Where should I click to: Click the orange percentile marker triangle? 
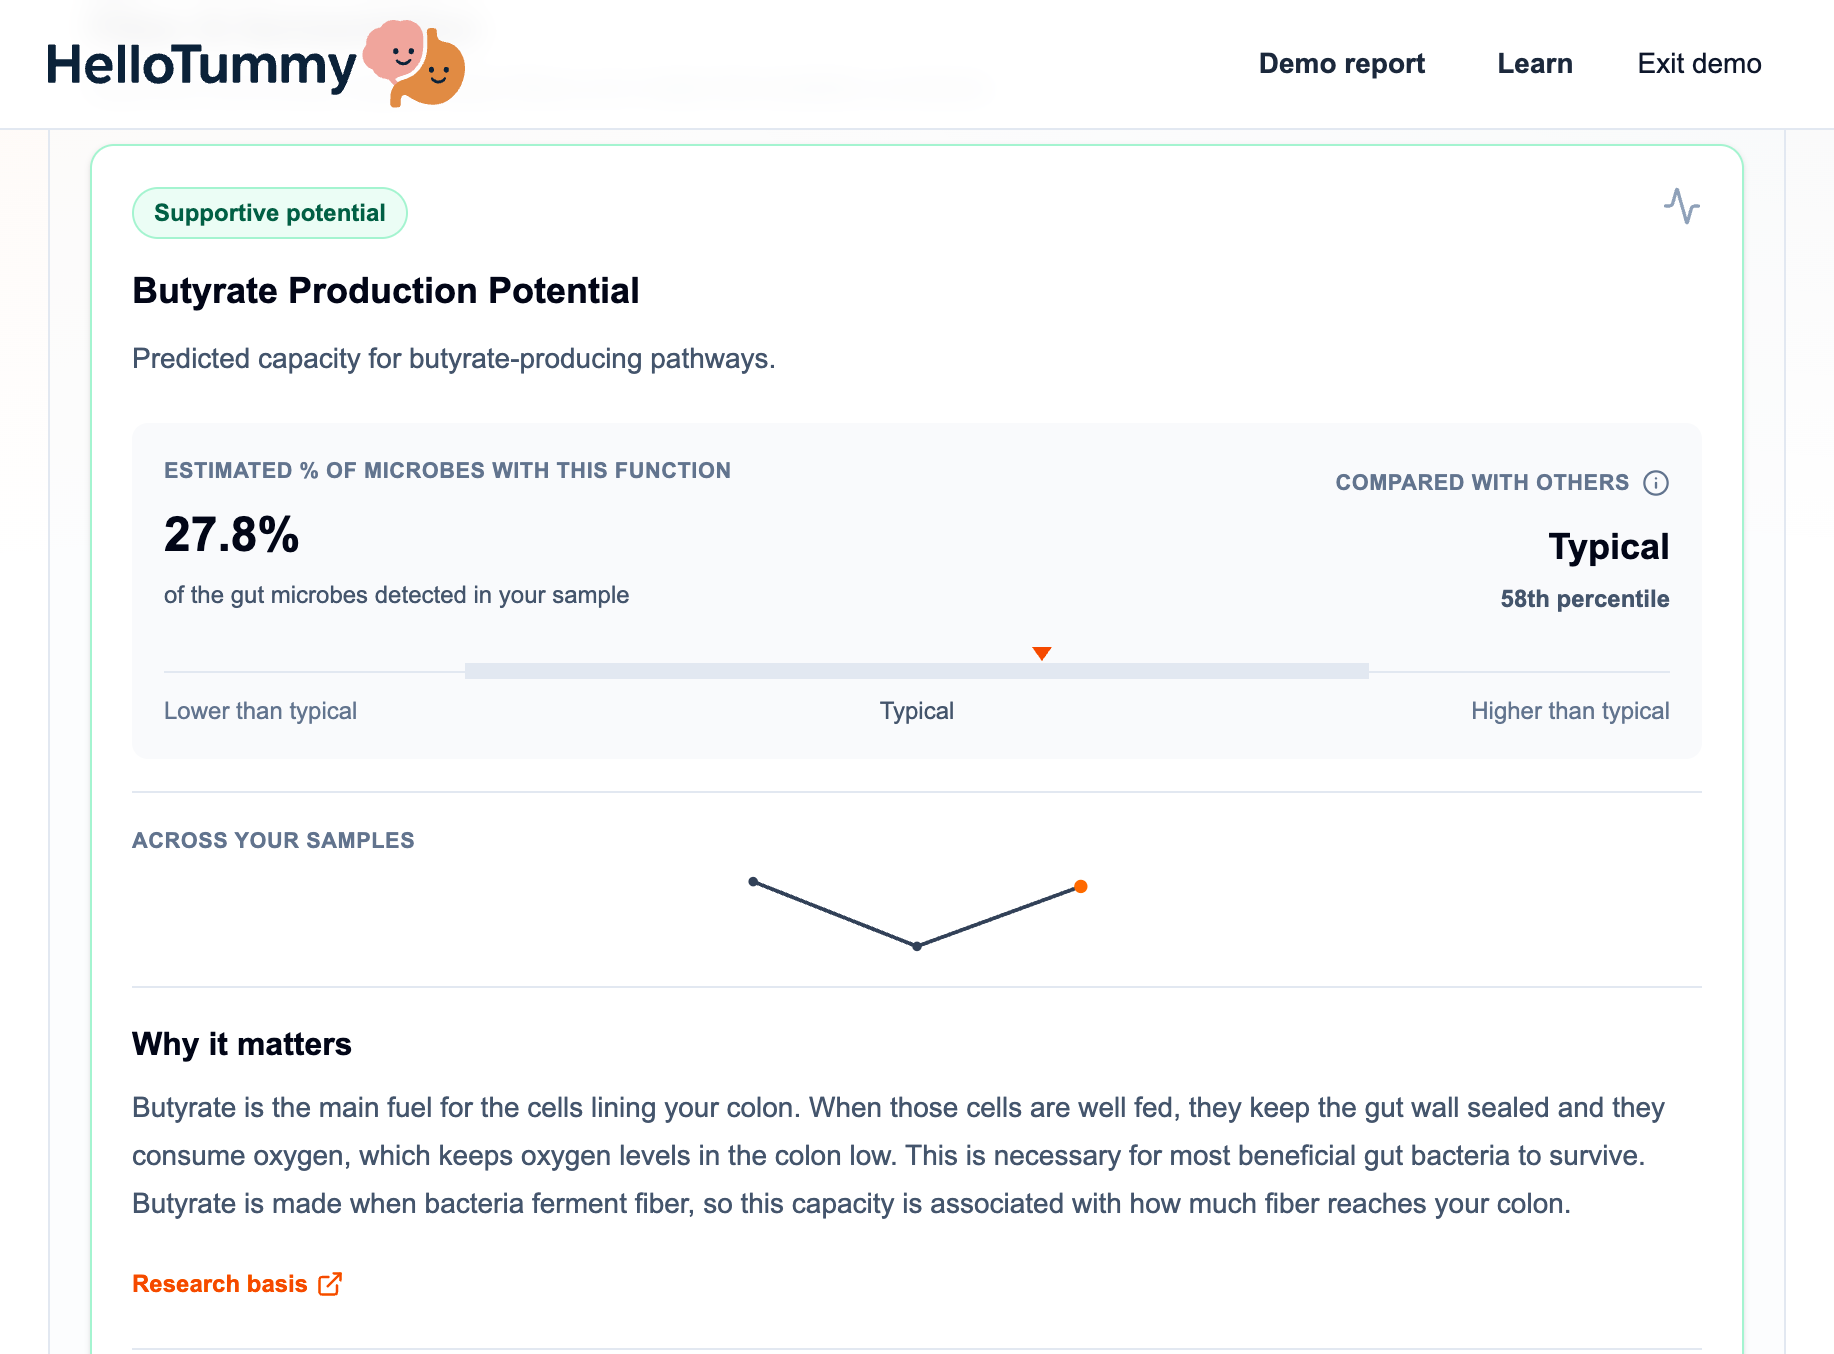[1042, 653]
